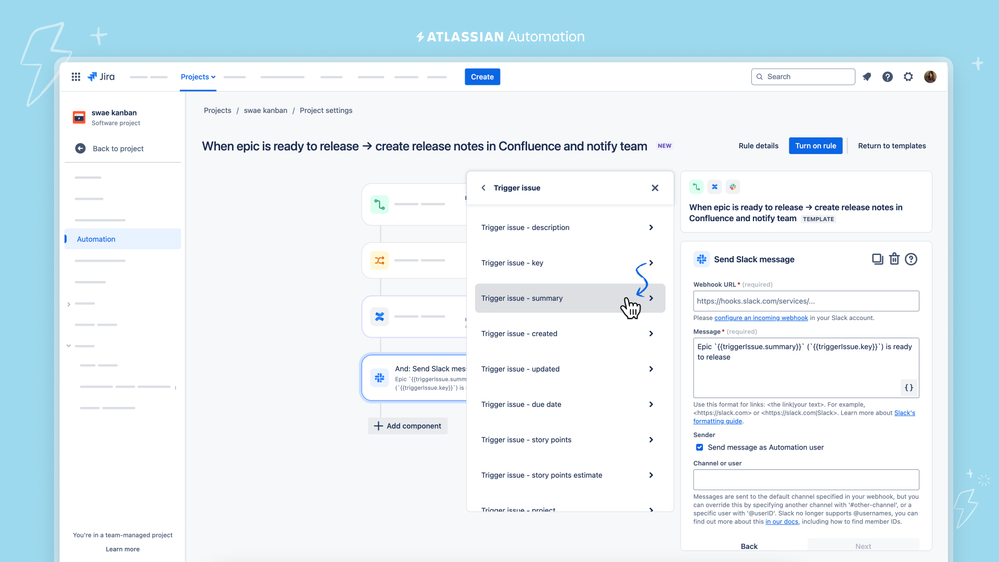Click Project settings breadcrumb
This screenshot has width=999, height=562.
pyautogui.click(x=326, y=110)
